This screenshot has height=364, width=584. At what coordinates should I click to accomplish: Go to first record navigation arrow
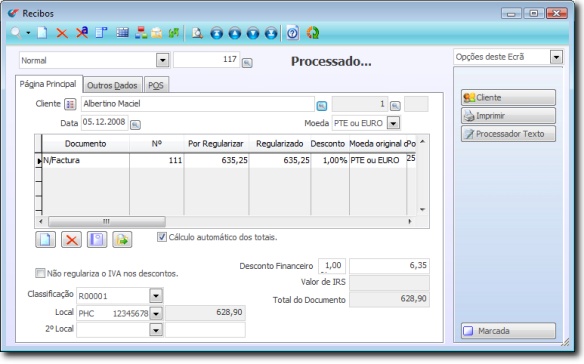216,33
